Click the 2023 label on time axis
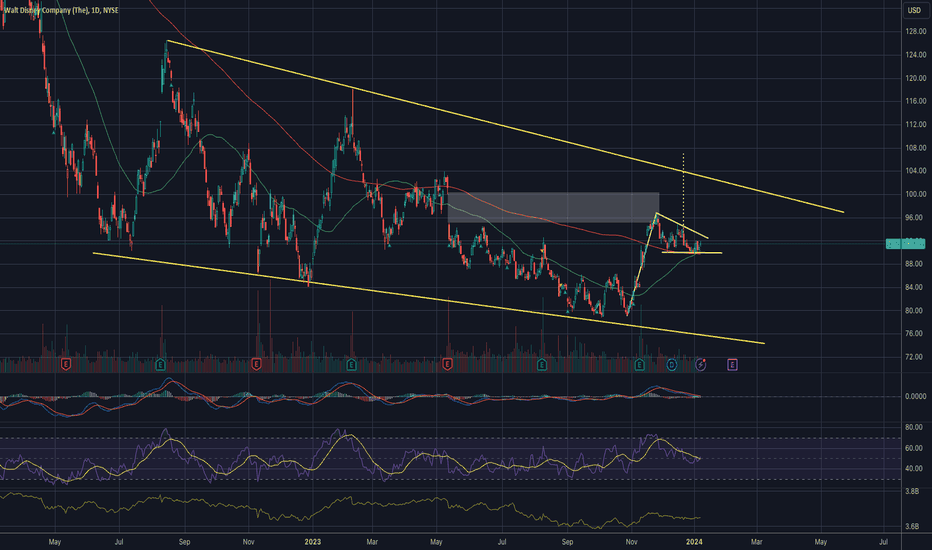 [313, 542]
